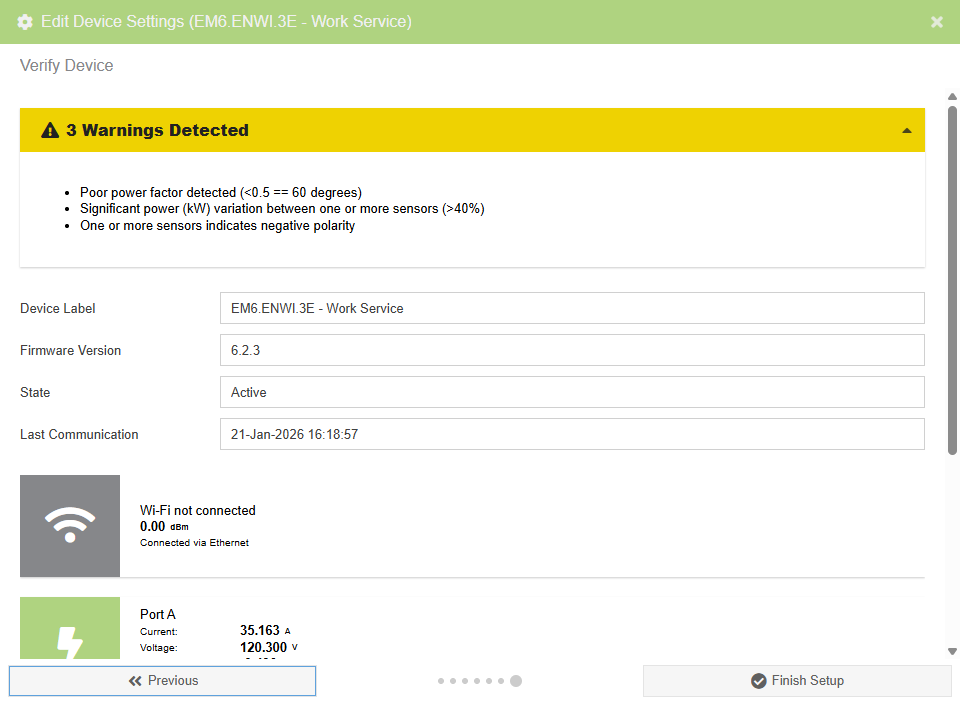Click the gear icon in the dialog title
The height and width of the screenshot is (703, 960).
(25, 22)
